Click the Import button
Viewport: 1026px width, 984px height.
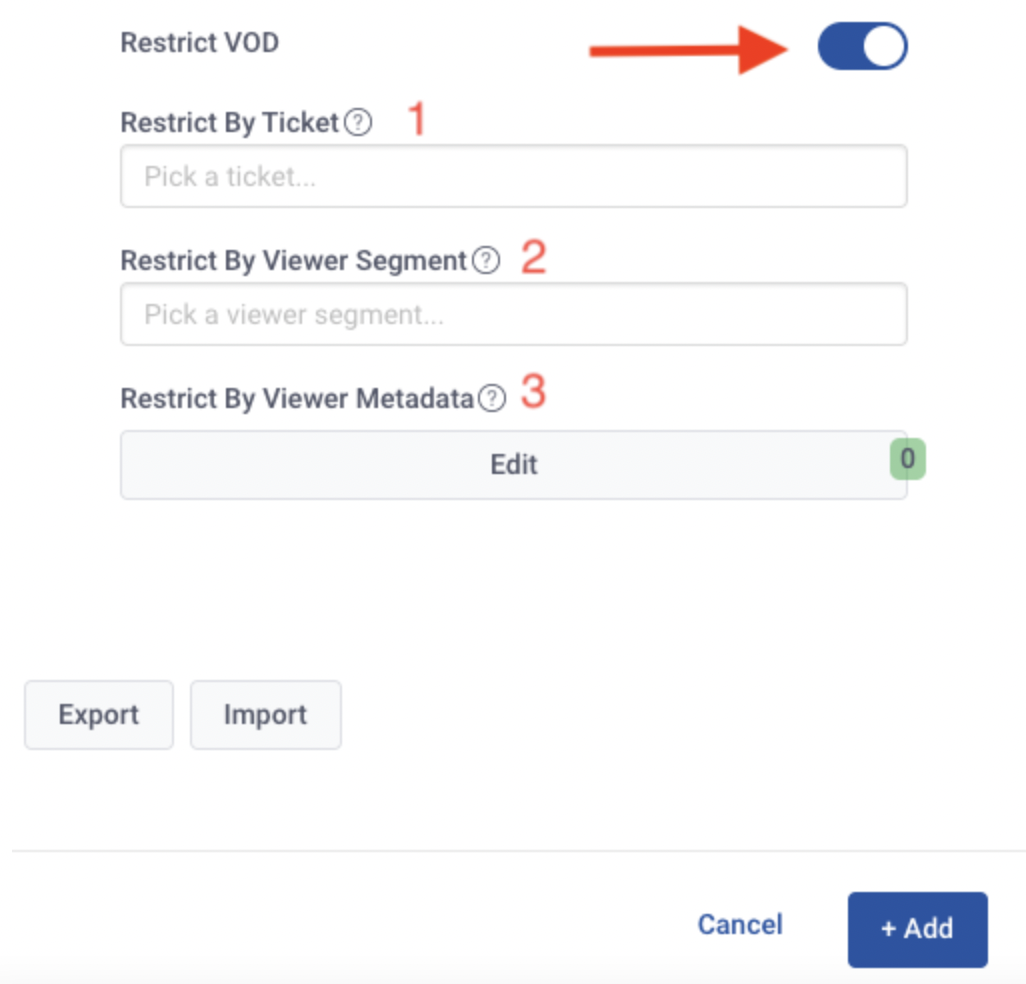(266, 714)
